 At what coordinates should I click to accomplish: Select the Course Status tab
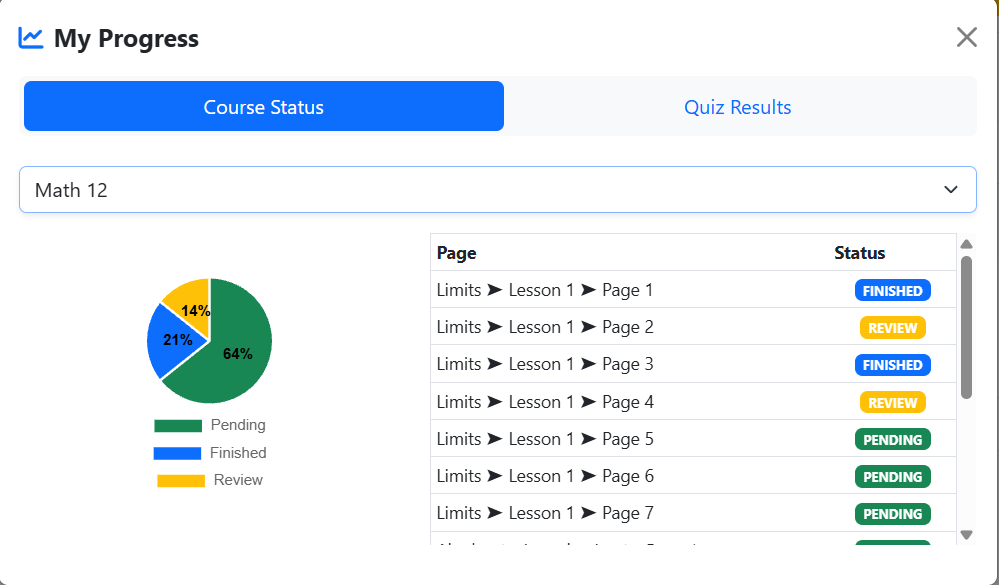coord(263,107)
